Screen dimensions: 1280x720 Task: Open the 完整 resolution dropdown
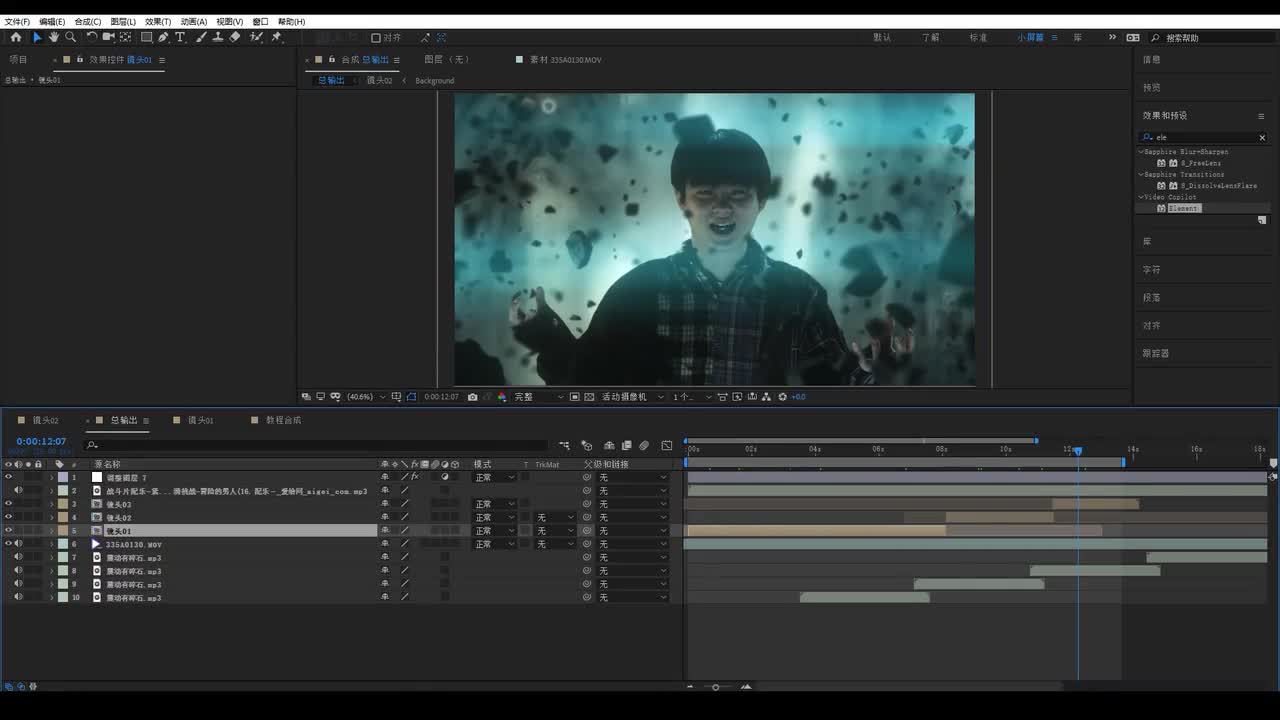point(538,397)
